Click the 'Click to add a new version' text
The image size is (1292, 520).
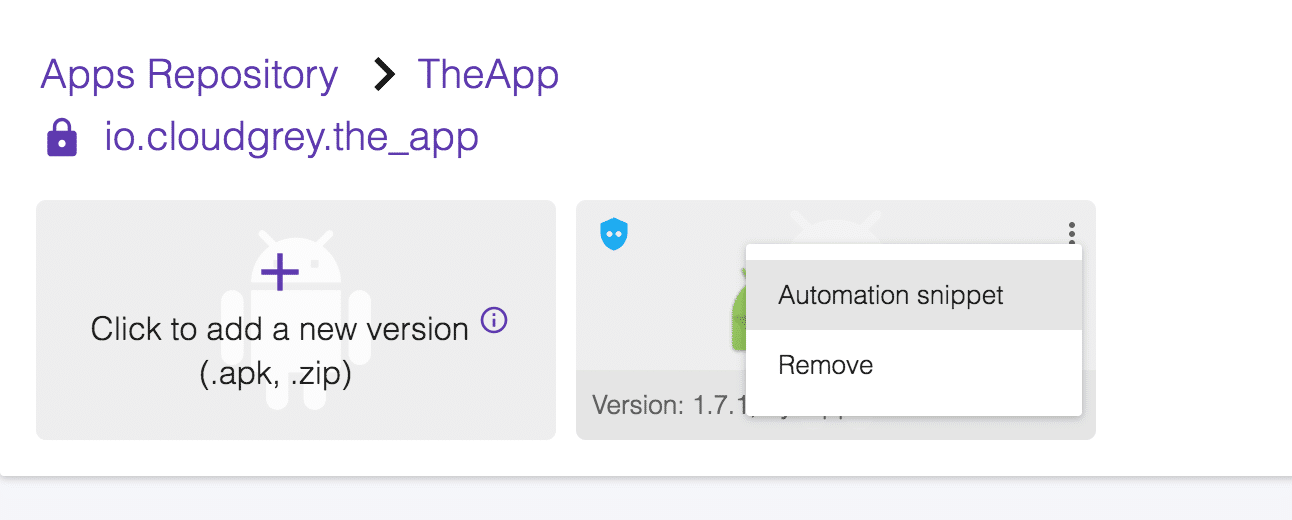[x=279, y=329]
